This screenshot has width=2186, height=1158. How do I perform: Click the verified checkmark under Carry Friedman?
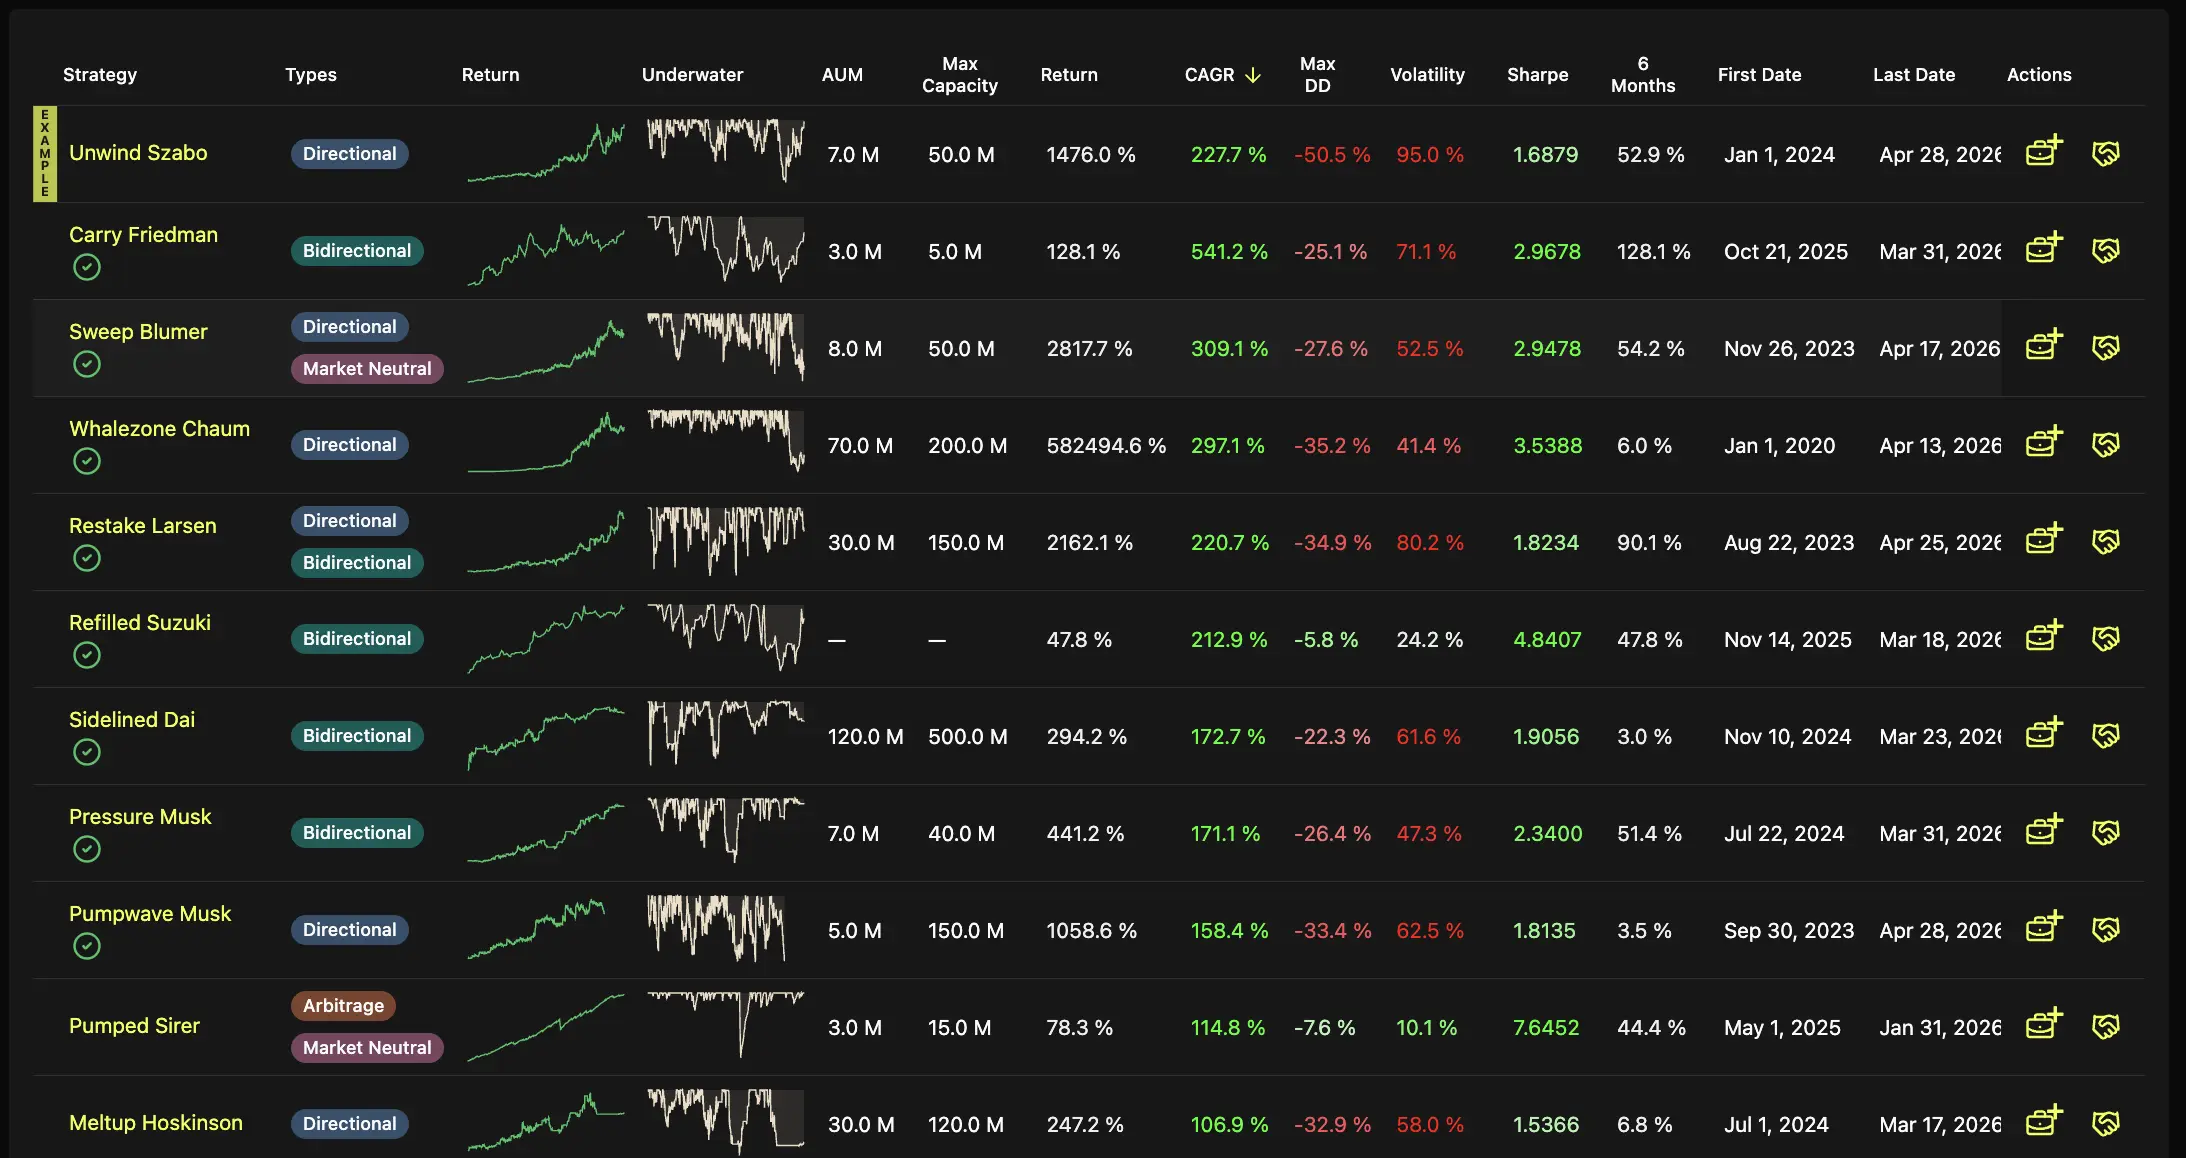click(x=87, y=267)
